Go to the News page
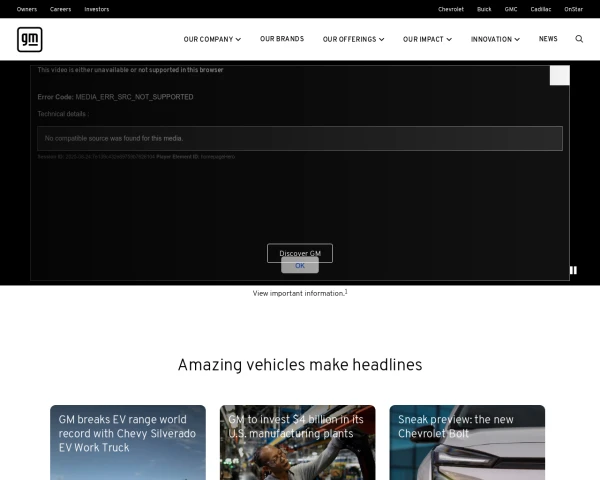 pos(548,39)
